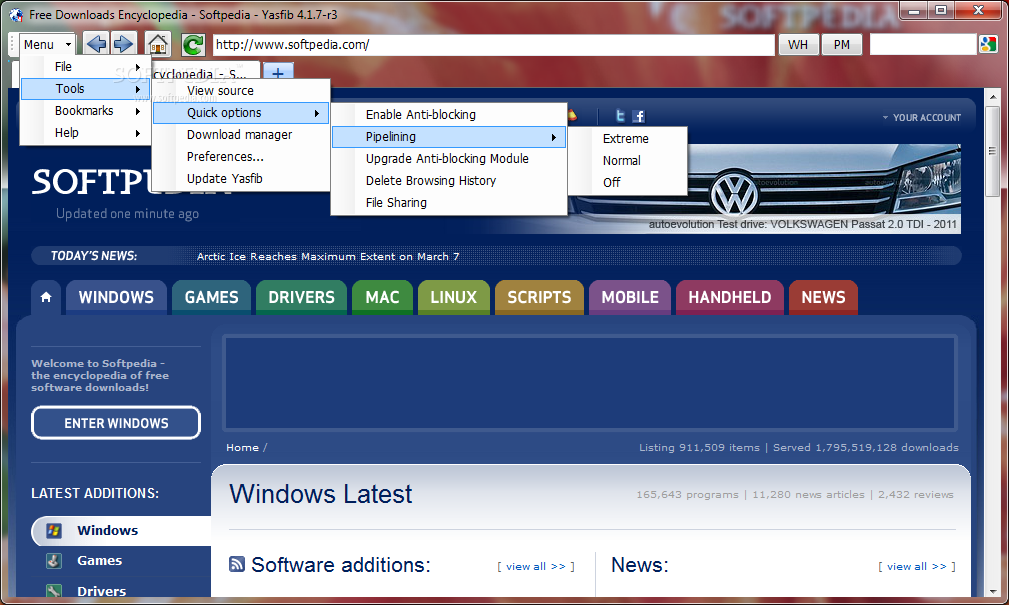Select Games in Latest Additions list
1009x605 pixels.
tap(121, 561)
